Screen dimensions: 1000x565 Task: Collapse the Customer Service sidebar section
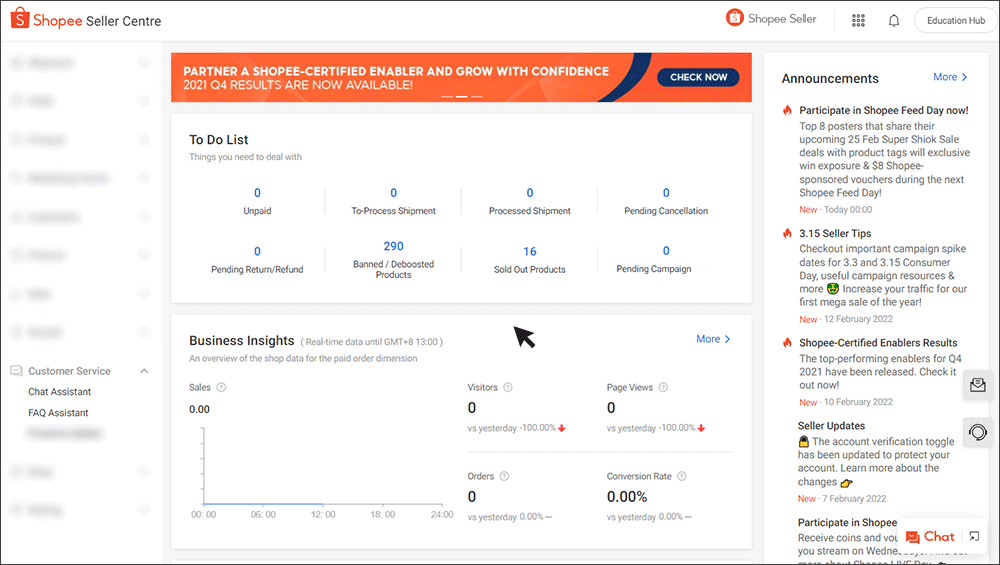[x=144, y=371]
